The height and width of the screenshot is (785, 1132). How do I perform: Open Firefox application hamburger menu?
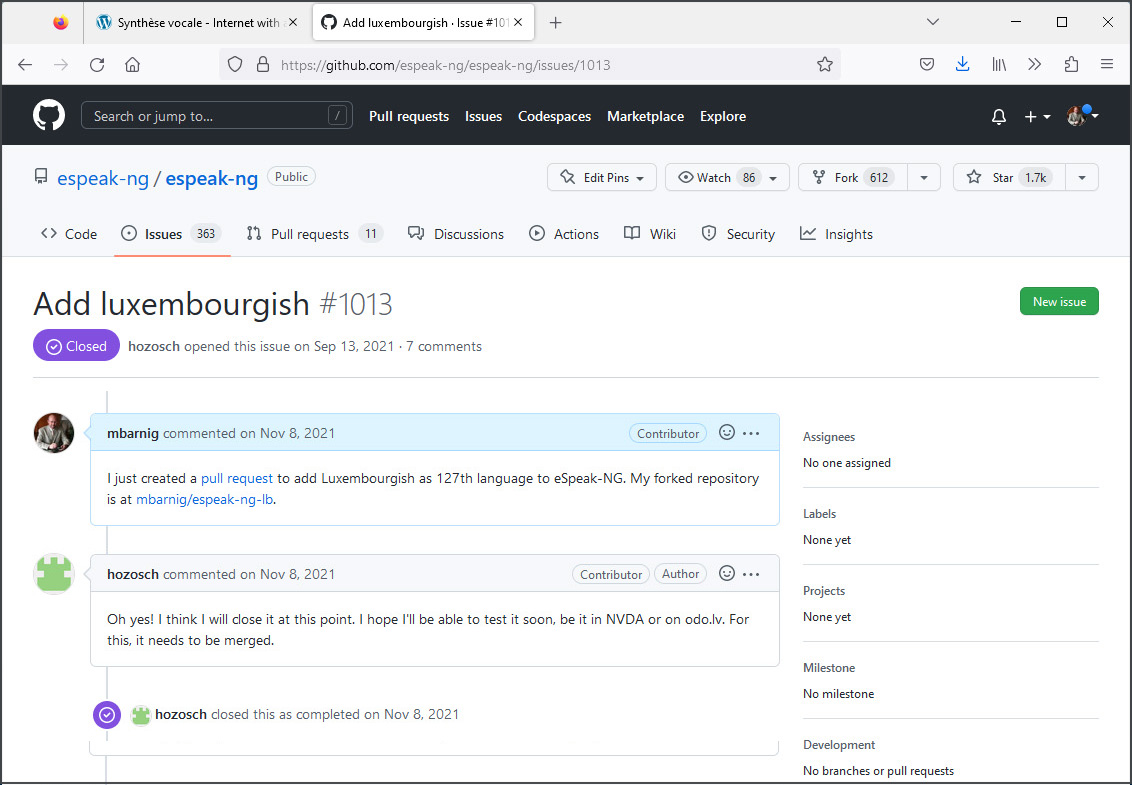(1107, 65)
